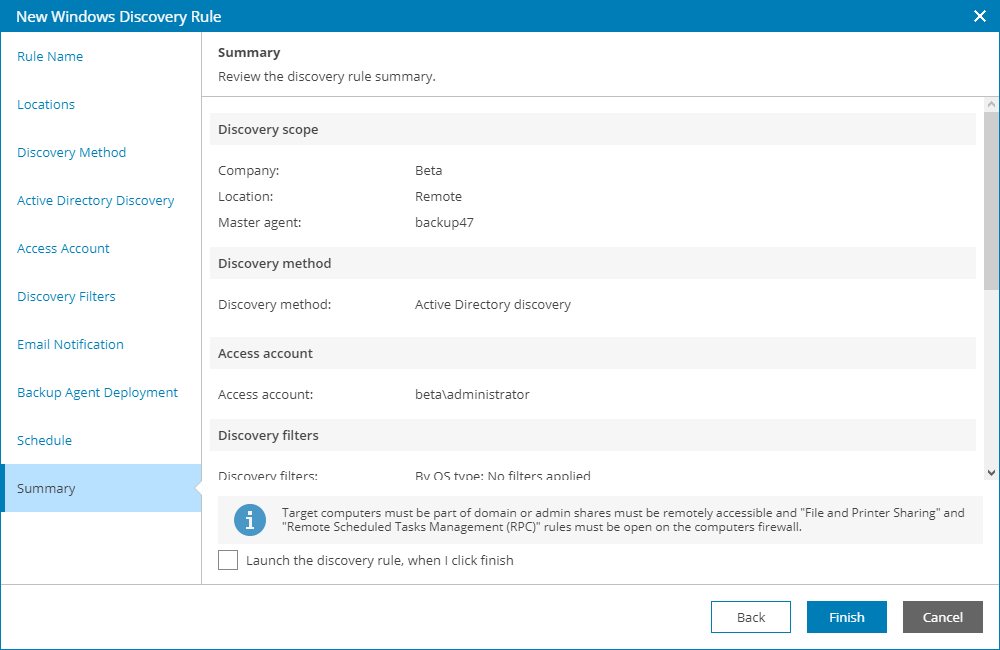This screenshot has height=650, width=1000.
Task: Select the Schedule step
Action: pos(44,440)
